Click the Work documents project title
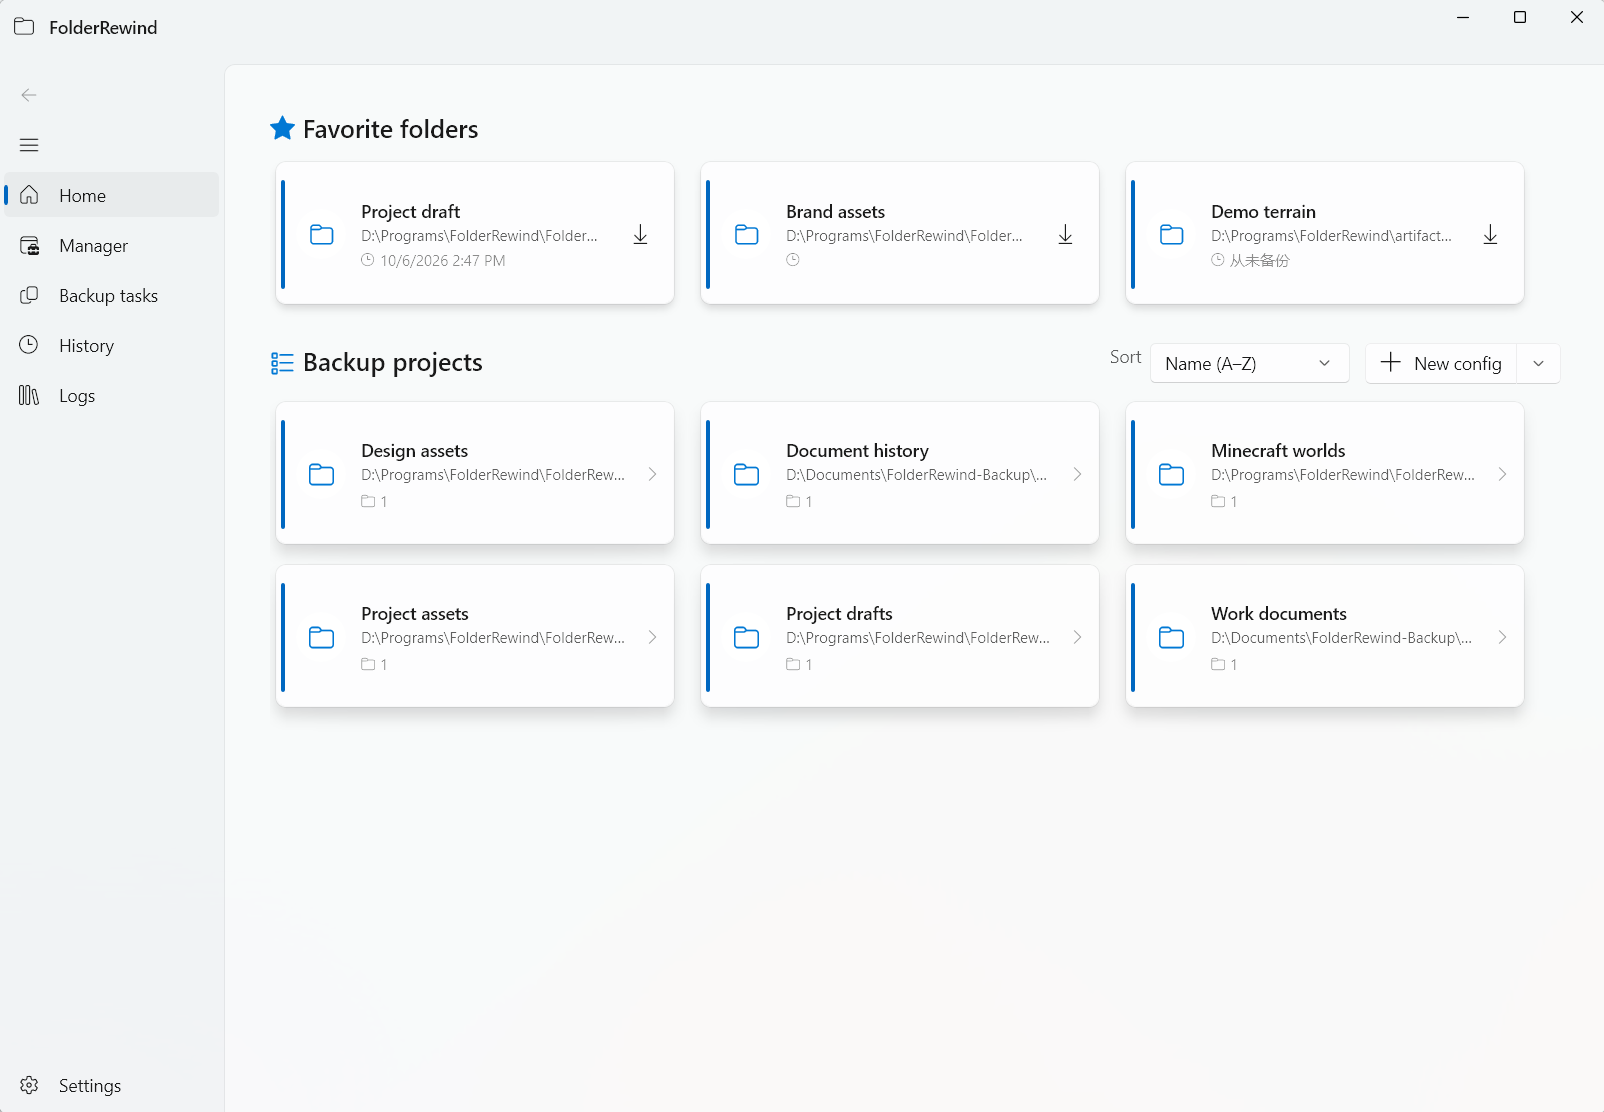1604x1112 pixels. pyautogui.click(x=1278, y=613)
